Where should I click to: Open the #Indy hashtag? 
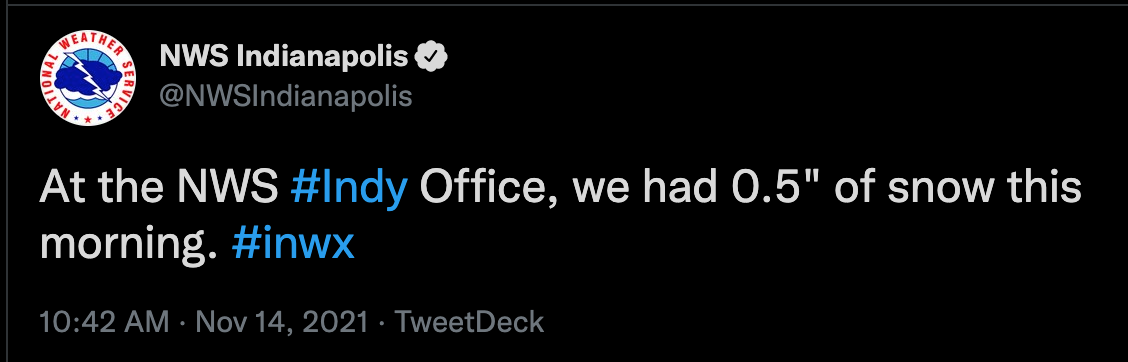click(x=350, y=190)
